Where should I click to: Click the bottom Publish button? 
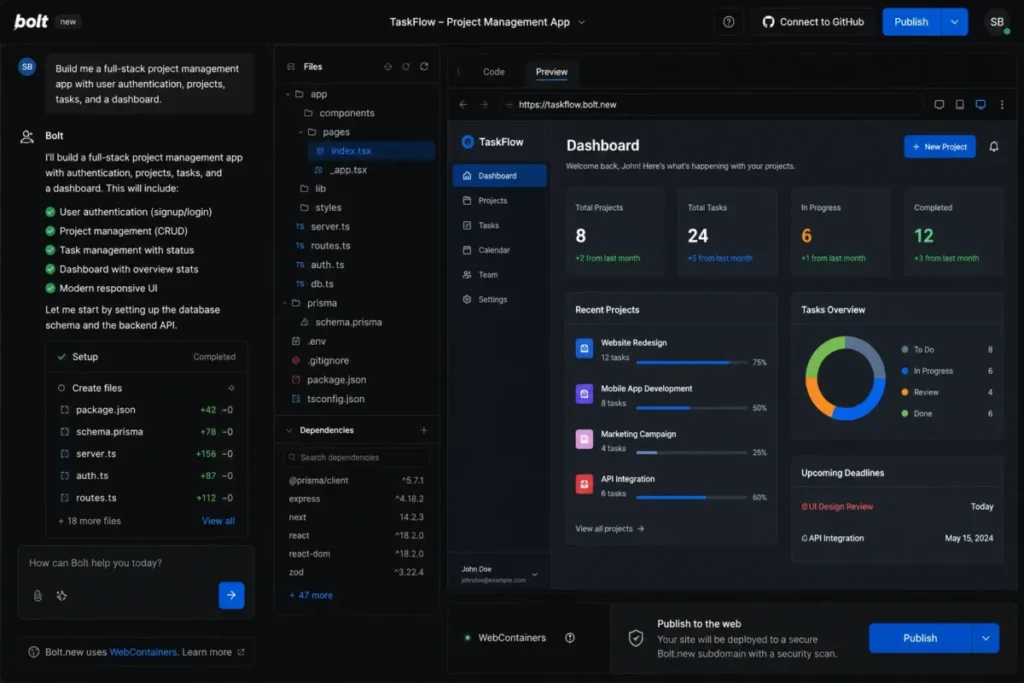920,638
